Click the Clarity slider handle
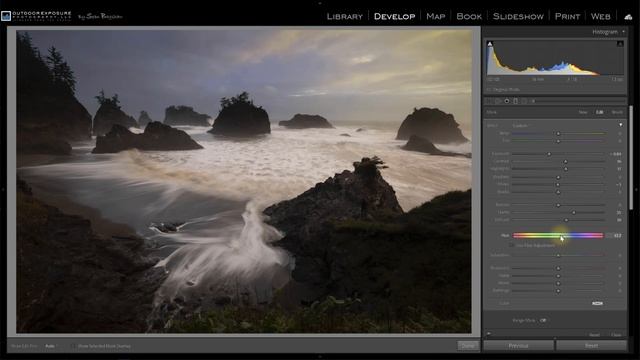640x360 pixels. (573, 212)
